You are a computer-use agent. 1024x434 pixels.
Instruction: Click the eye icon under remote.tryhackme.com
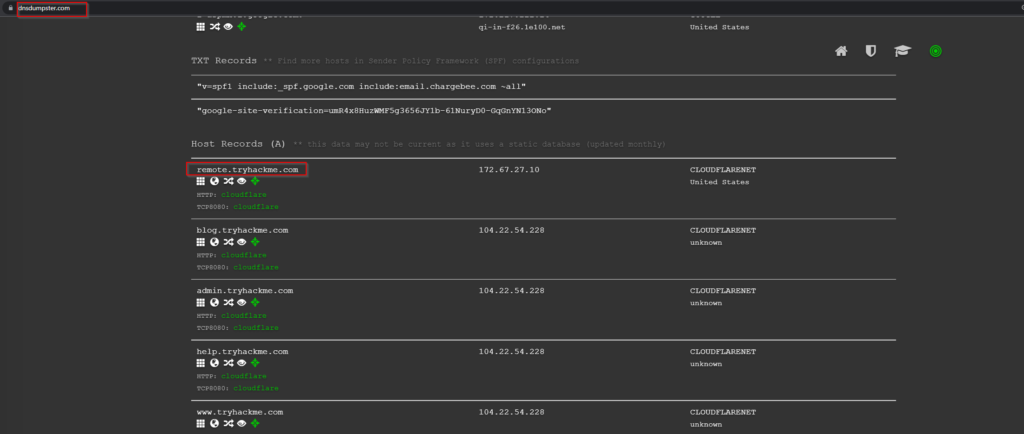tap(241, 181)
